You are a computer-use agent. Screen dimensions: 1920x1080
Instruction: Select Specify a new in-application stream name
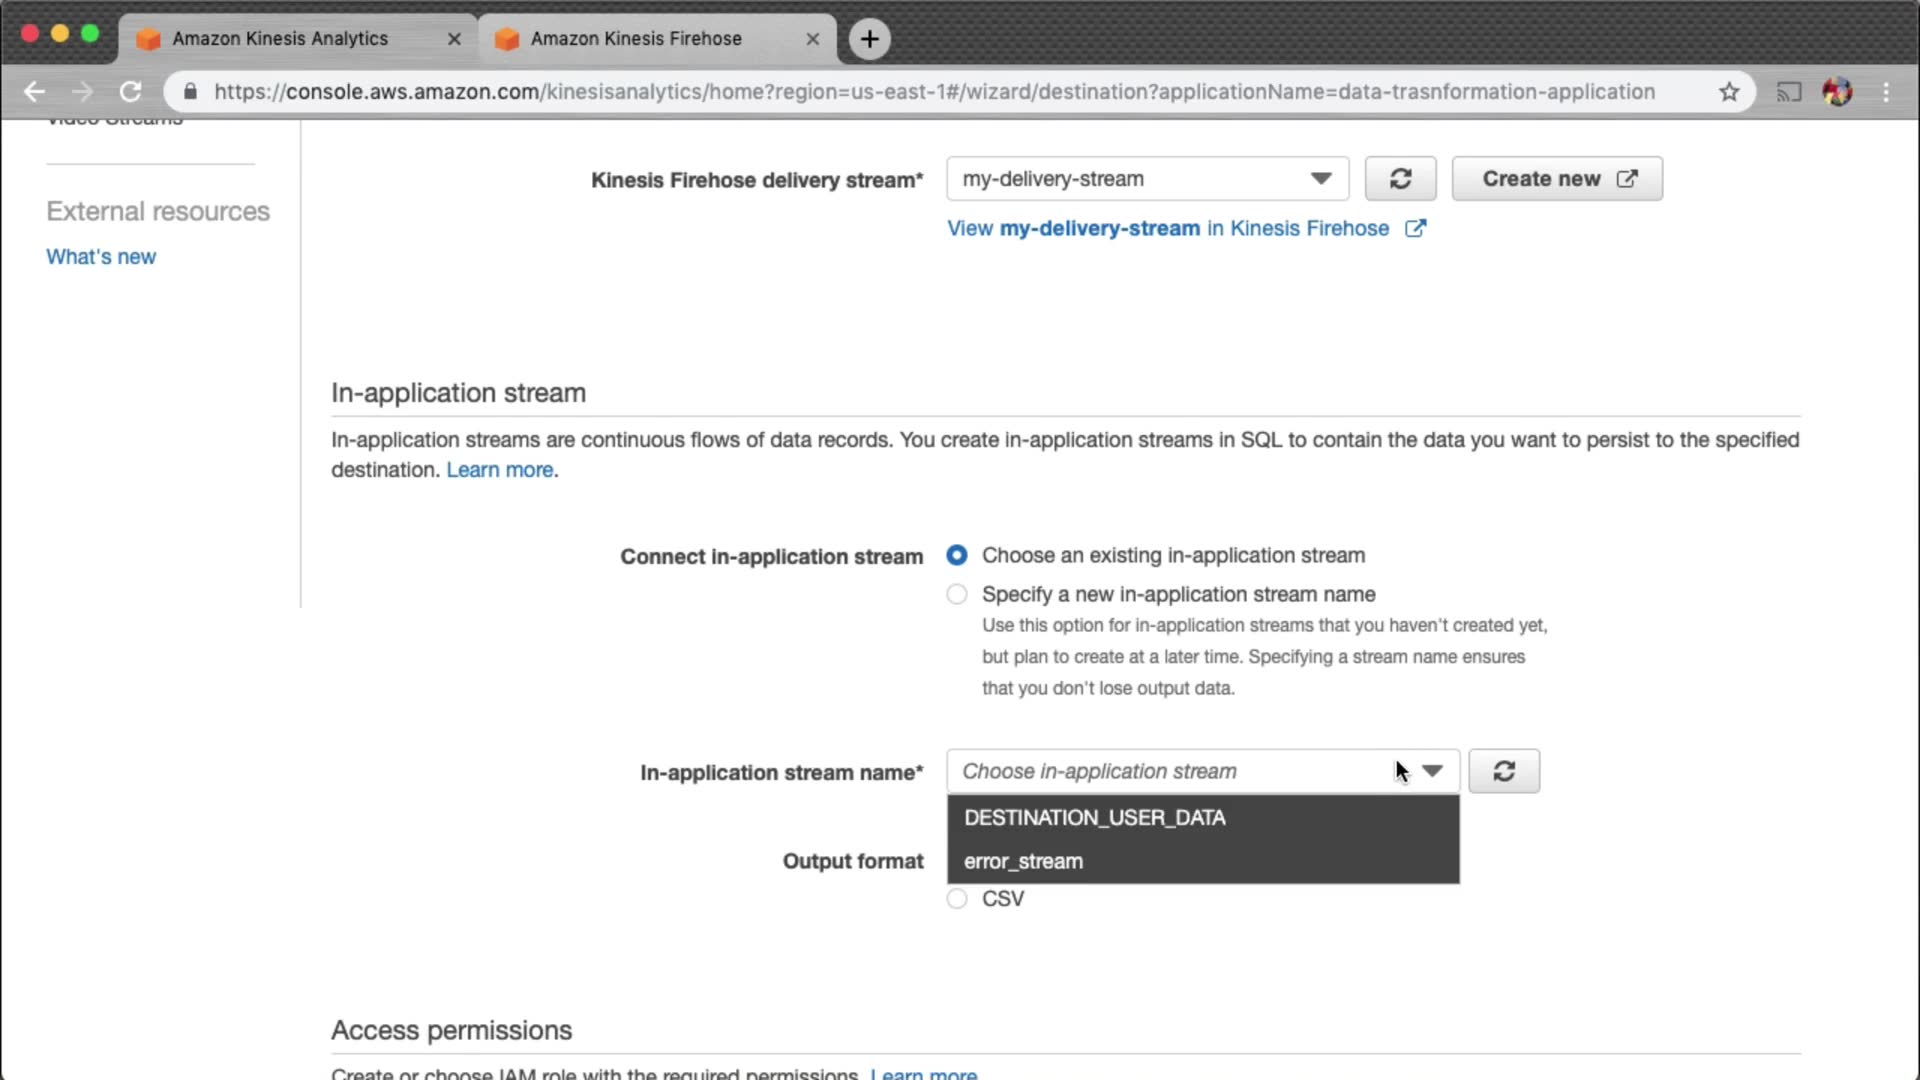point(957,594)
